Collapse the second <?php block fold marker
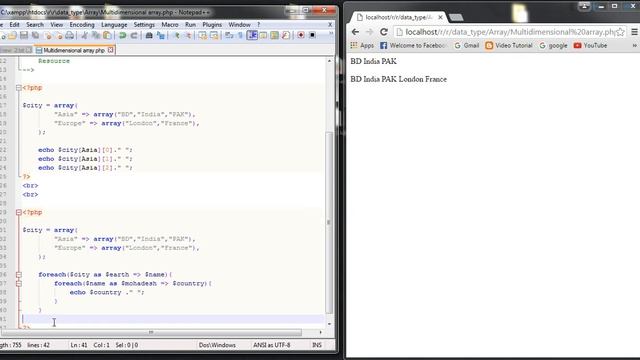This screenshot has width=640, height=360. tap(18, 212)
